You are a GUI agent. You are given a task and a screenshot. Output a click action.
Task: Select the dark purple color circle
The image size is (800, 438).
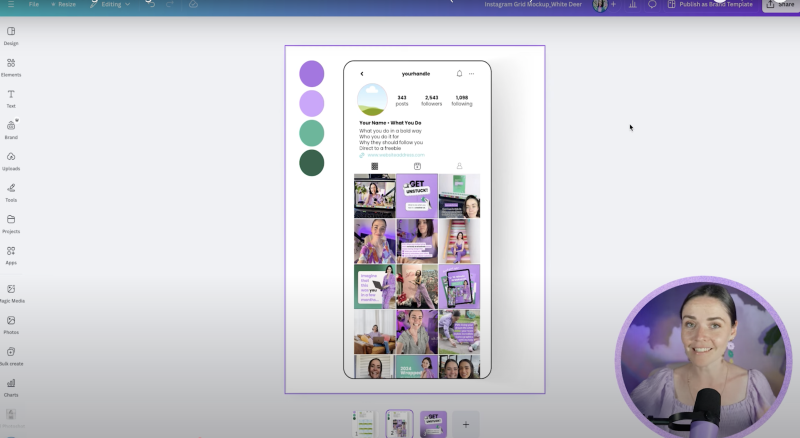point(312,74)
